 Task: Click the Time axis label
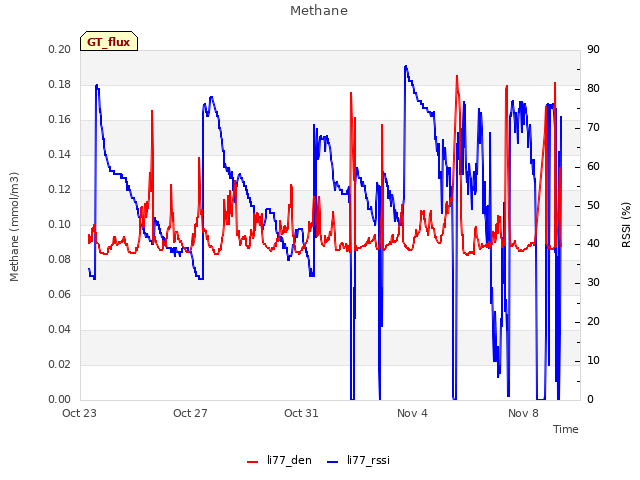(x=565, y=429)
